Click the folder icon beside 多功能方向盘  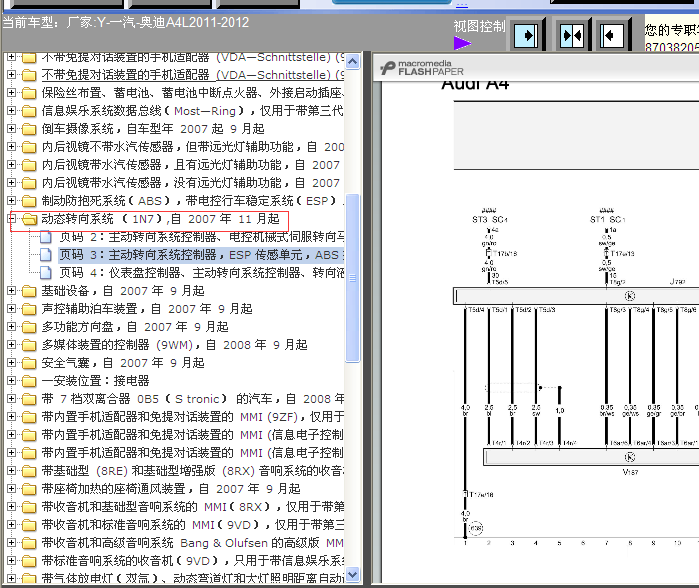[29, 327]
